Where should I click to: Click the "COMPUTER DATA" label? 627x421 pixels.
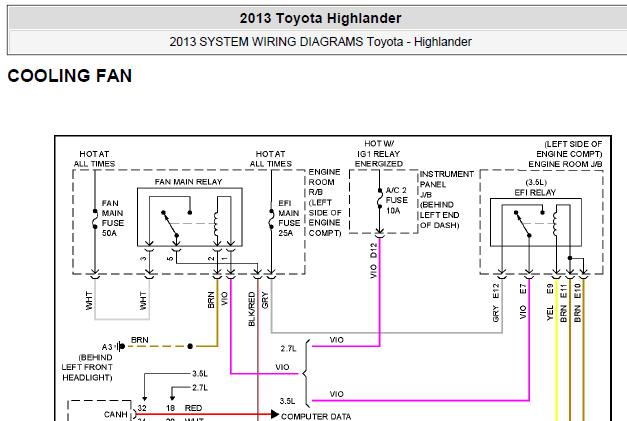coord(316,416)
